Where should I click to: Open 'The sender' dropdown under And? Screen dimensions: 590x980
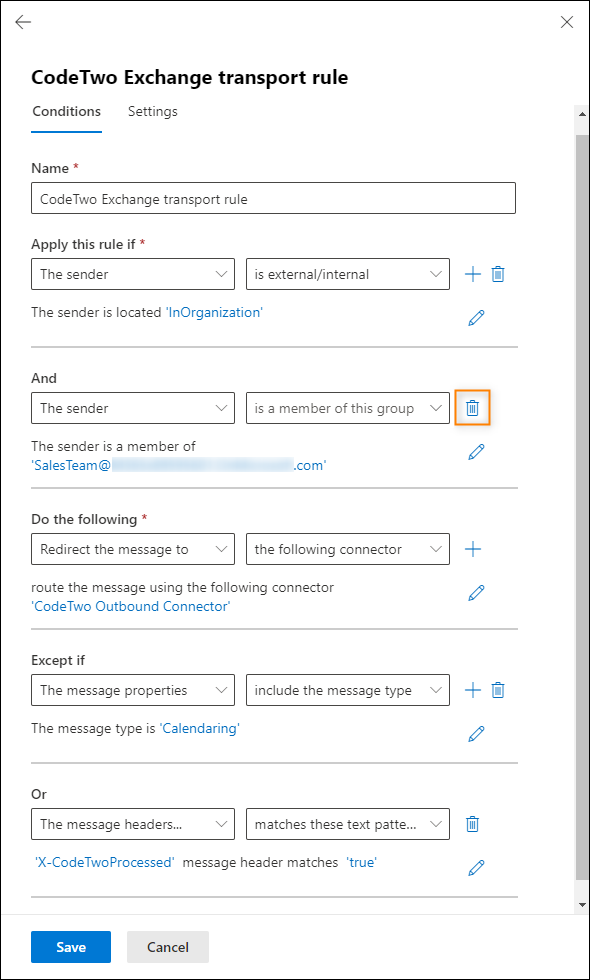click(133, 408)
